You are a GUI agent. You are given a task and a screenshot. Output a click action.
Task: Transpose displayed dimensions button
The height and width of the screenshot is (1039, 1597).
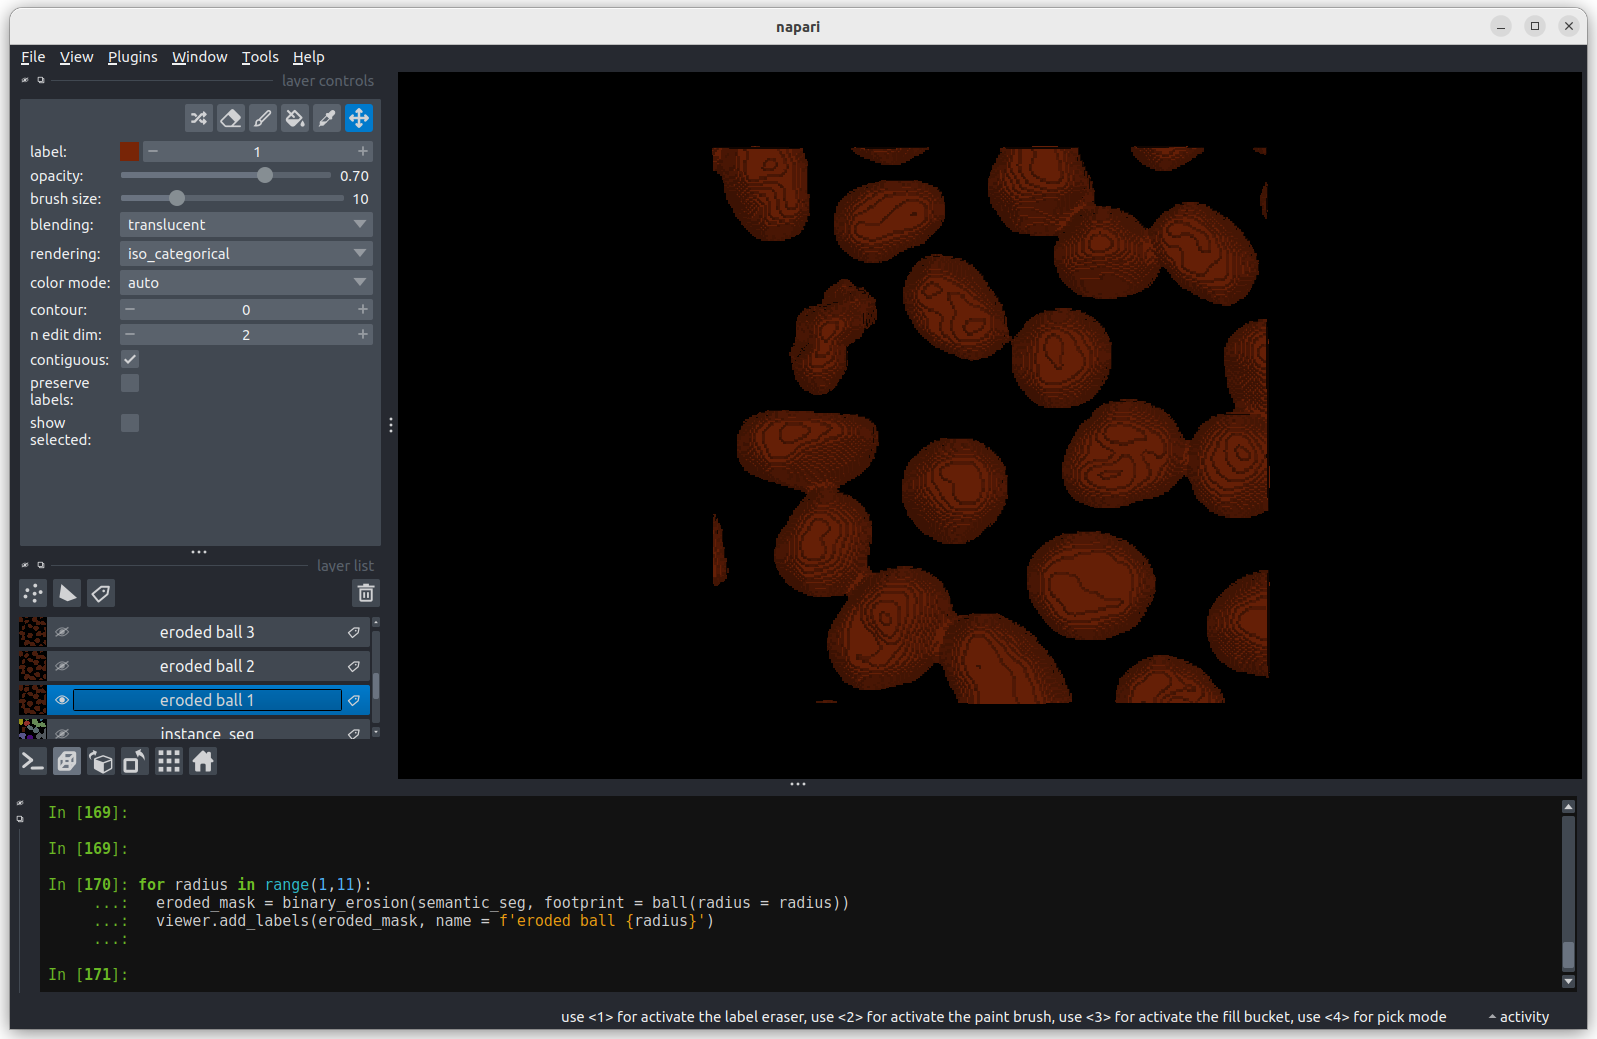[135, 762]
